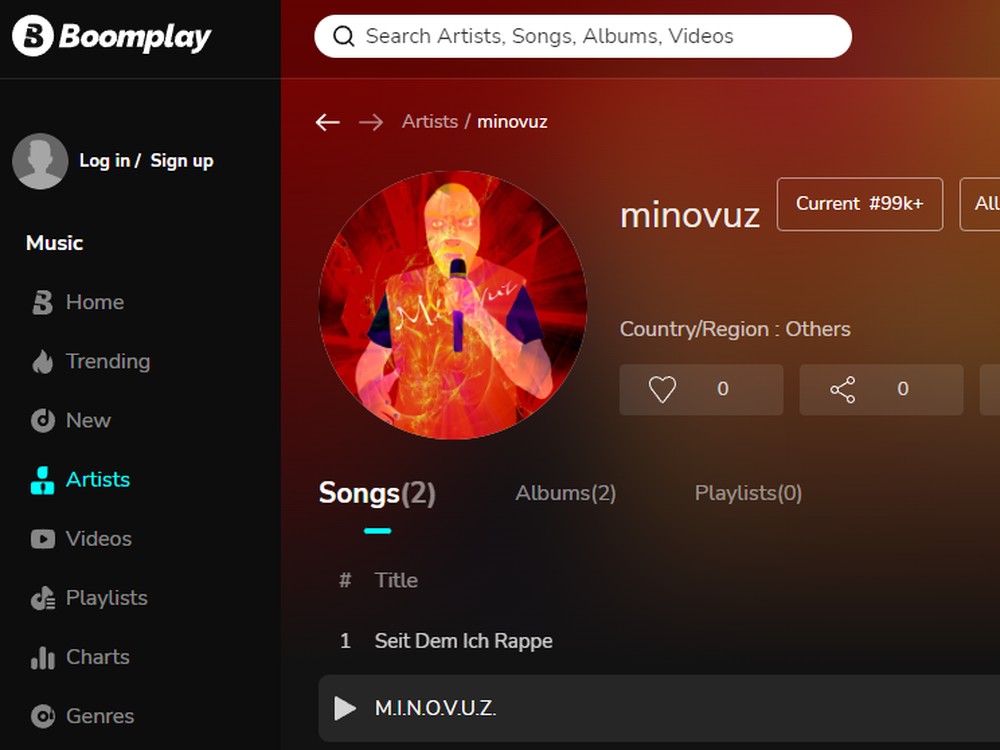The height and width of the screenshot is (750, 1000).
Task: Go to Videos in sidebar
Action: tap(98, 538)
